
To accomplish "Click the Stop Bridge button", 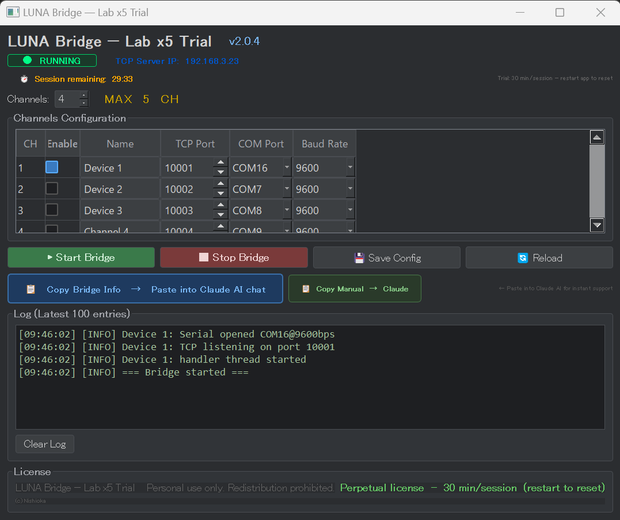I will 234,257.
